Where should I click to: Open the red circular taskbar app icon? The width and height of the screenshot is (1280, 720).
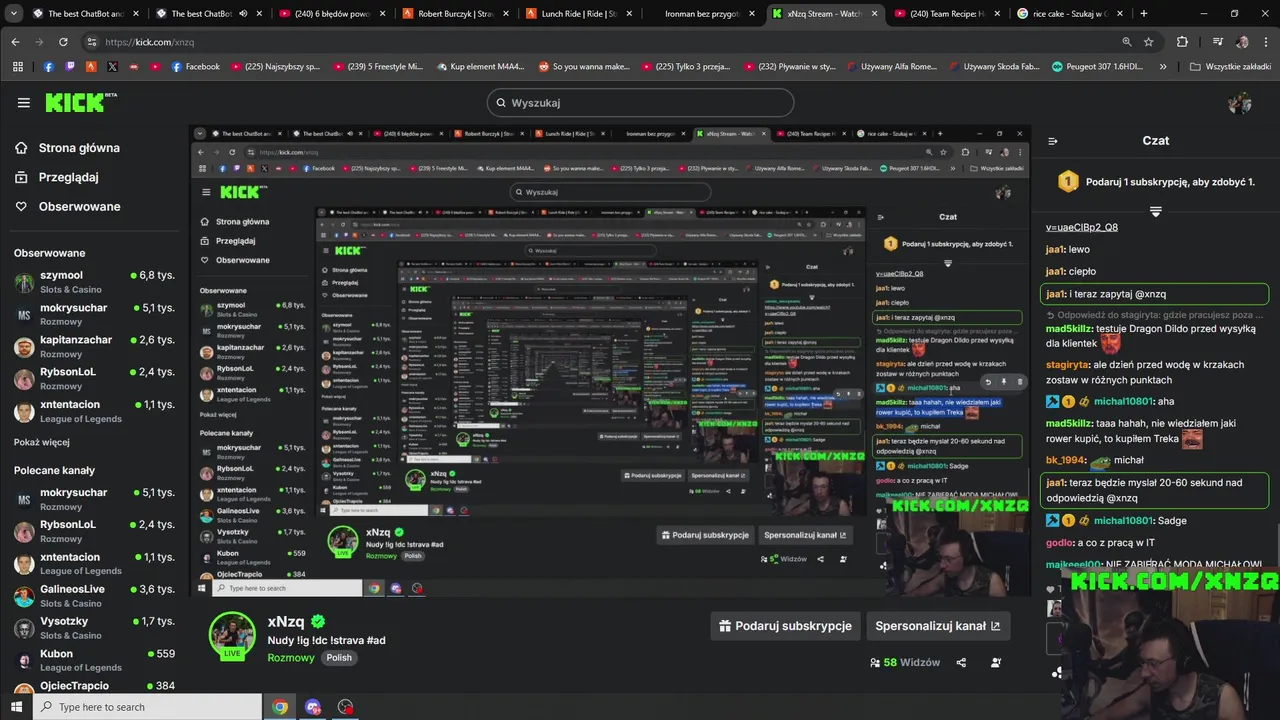click(x=346, y=707)
